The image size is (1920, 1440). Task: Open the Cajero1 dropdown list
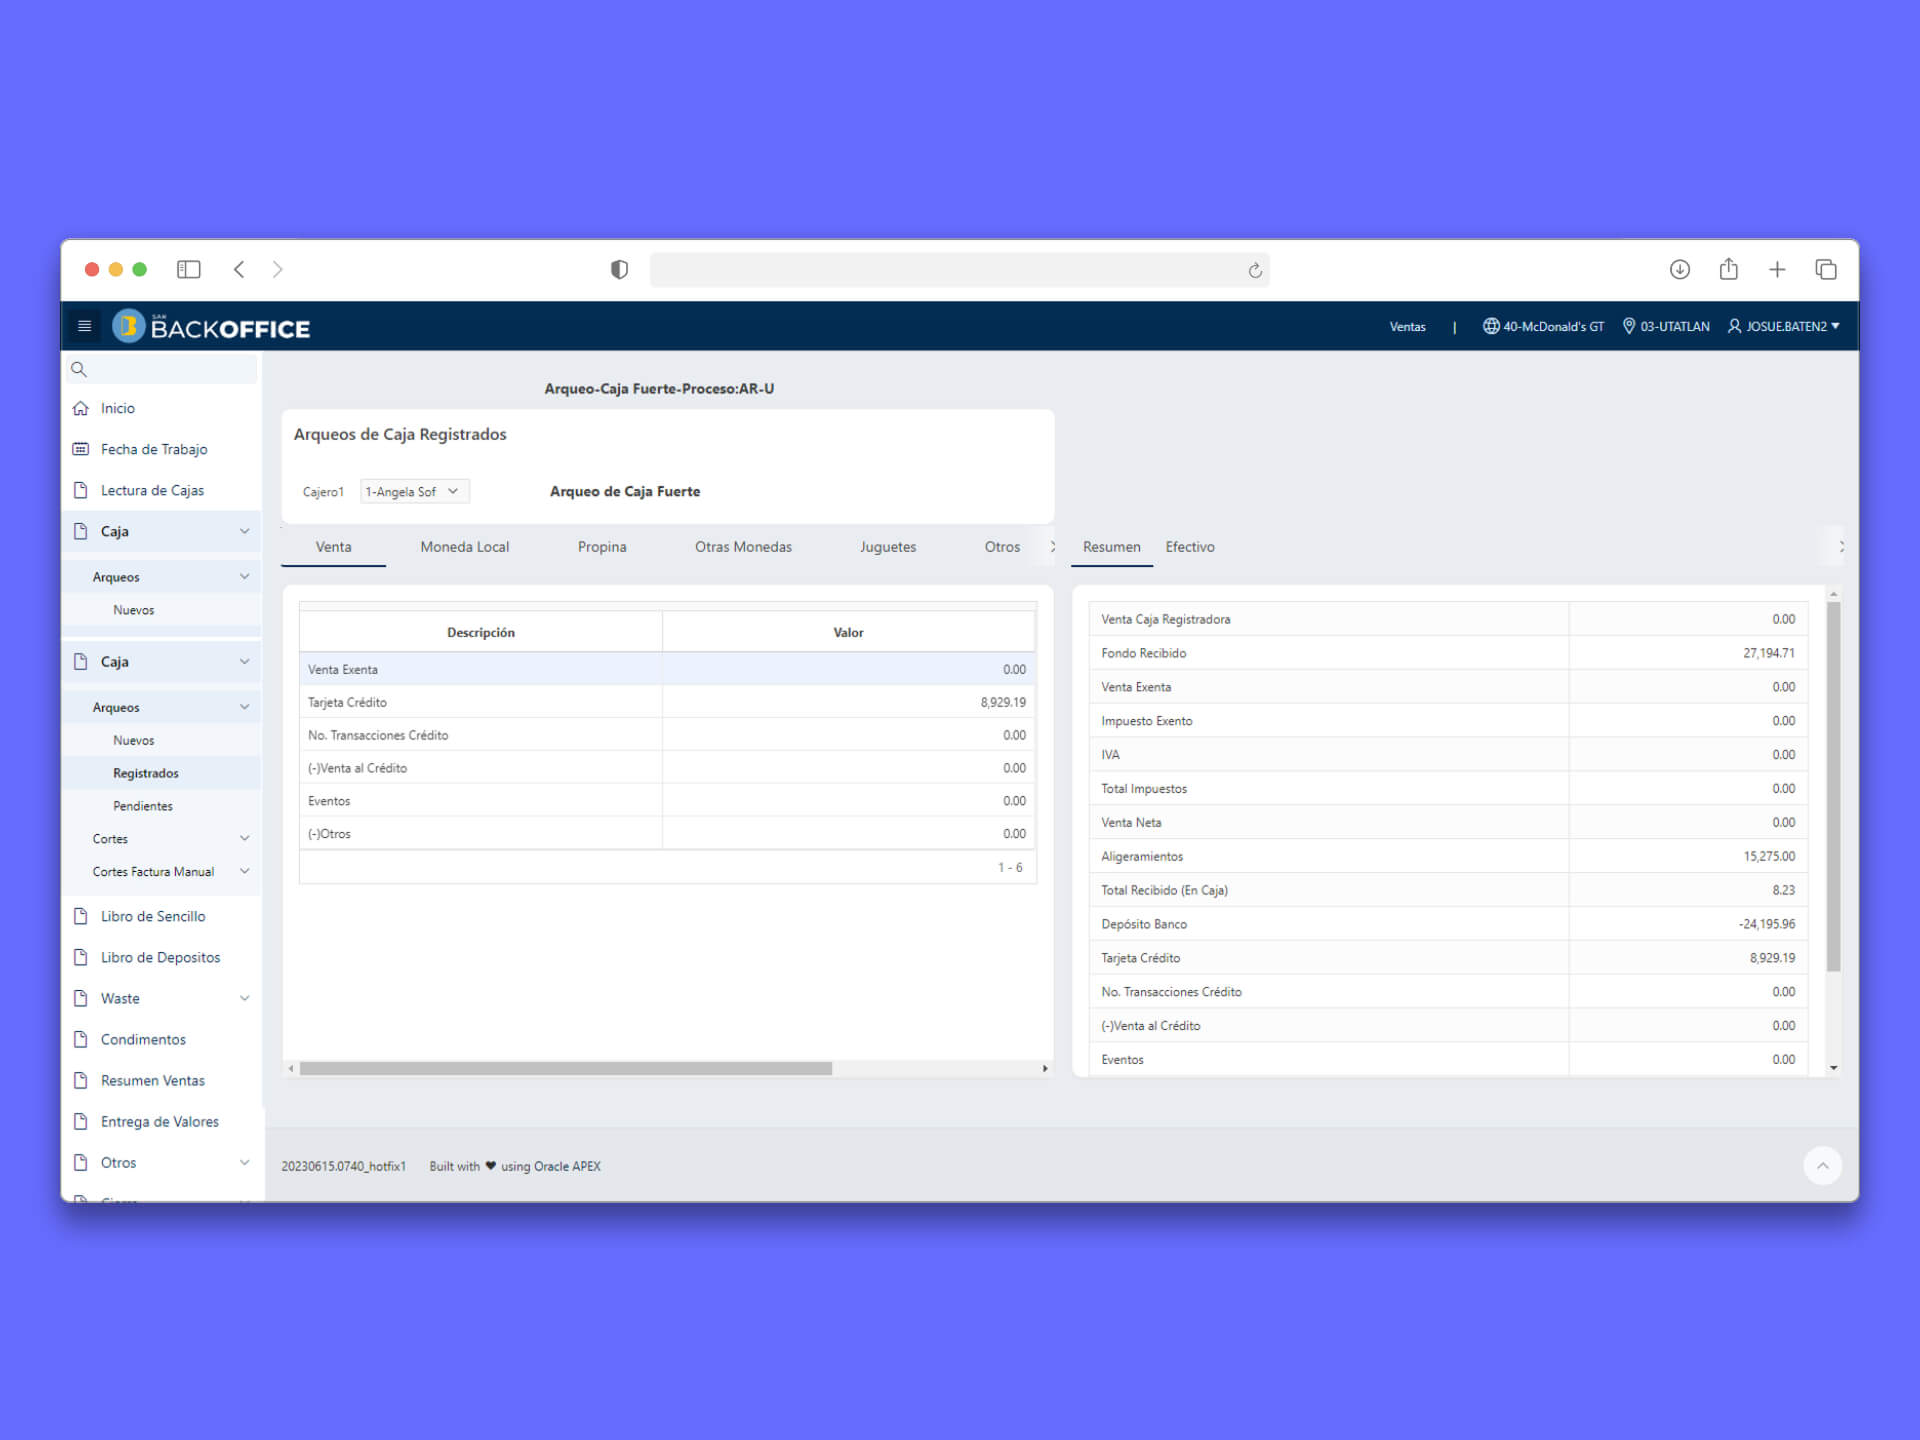(x=414, y=491)
